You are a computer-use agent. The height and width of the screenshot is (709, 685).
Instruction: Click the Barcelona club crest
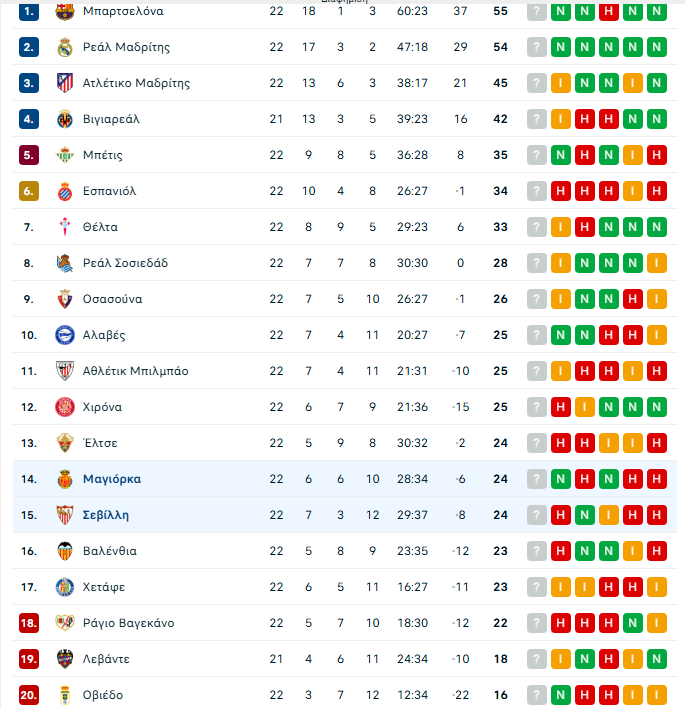tap(65, 11)
